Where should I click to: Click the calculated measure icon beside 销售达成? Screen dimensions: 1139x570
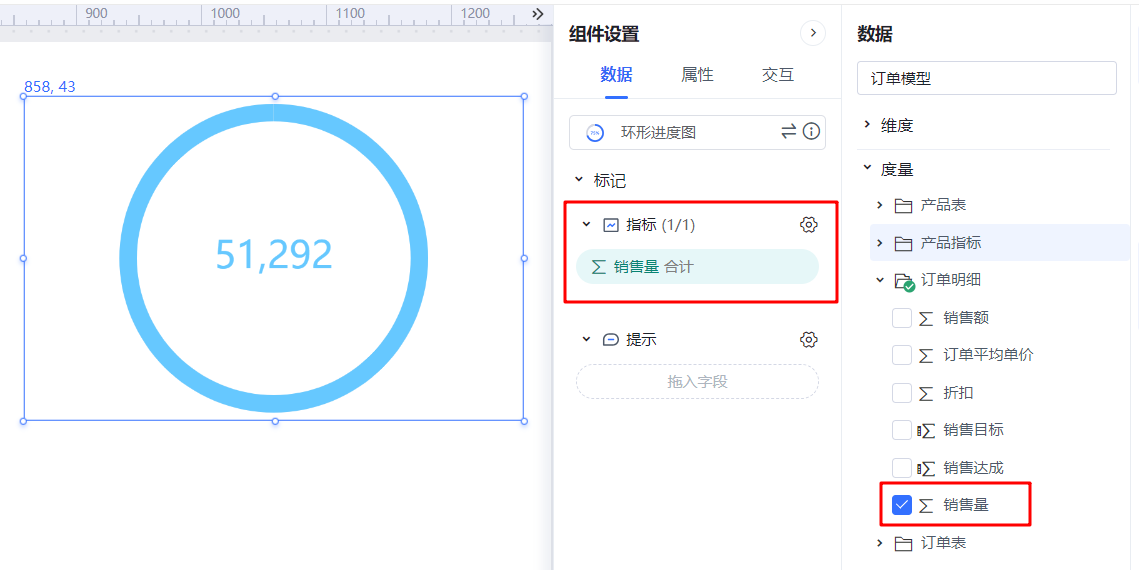click(x=926, y=468)
